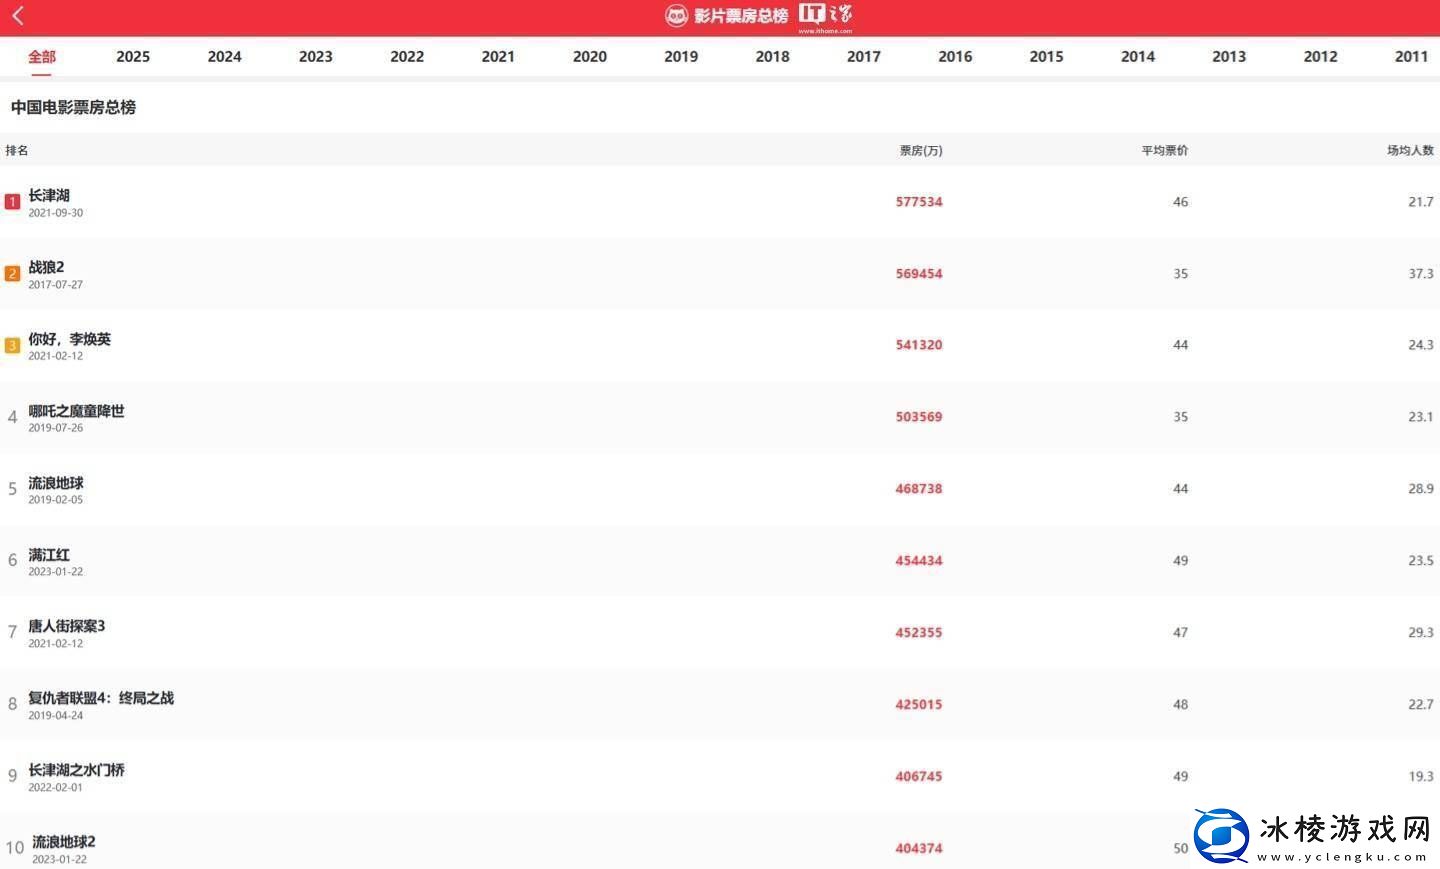Click the yellow rank 3 badge
Screen dimensions: 1440x869
pos(12,346)
